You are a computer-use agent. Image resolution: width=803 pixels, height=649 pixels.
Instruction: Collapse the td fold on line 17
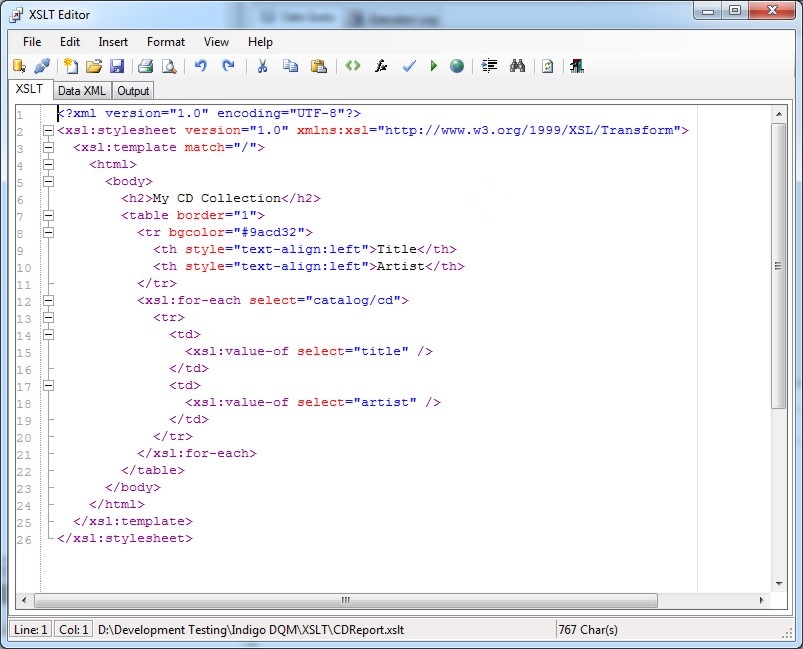[x=48, y=385]
